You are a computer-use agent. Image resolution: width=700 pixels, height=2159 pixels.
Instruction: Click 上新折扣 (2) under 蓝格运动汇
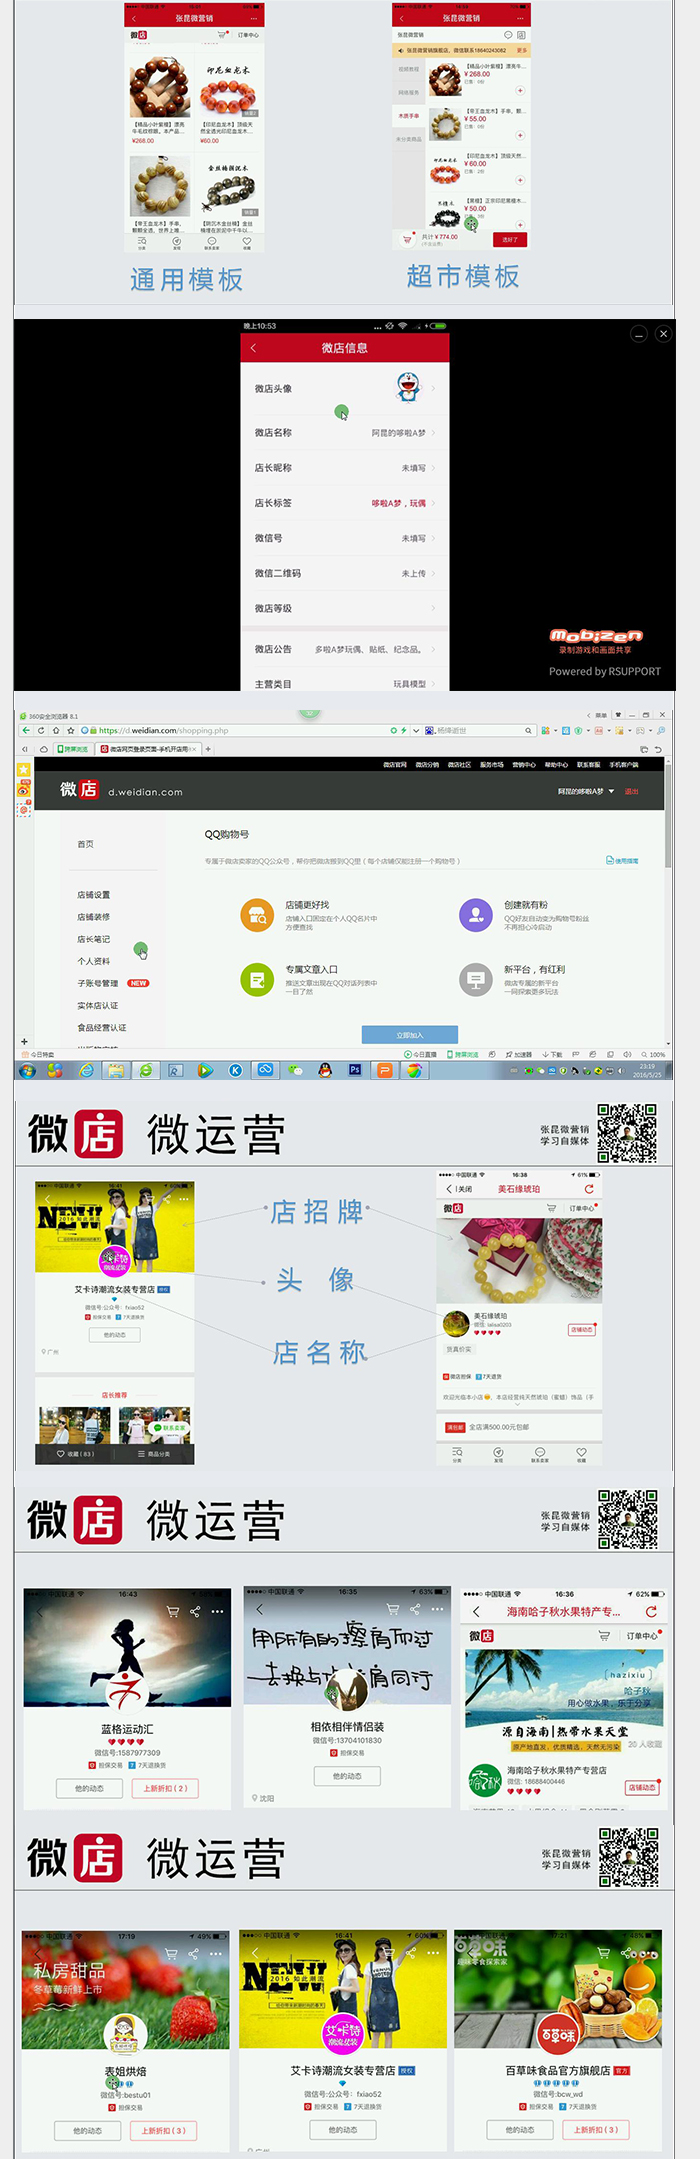coord(165,1788)
